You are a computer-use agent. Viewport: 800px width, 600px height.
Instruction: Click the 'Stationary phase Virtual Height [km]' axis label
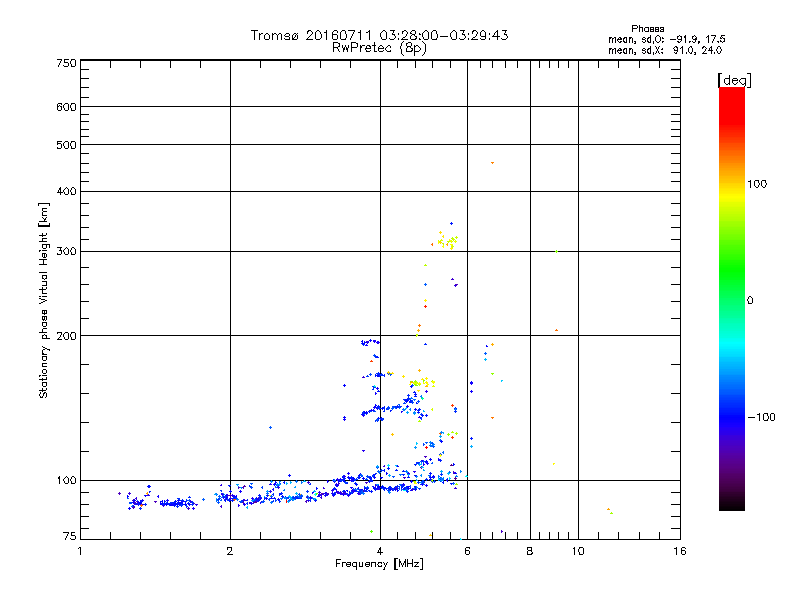44,301
